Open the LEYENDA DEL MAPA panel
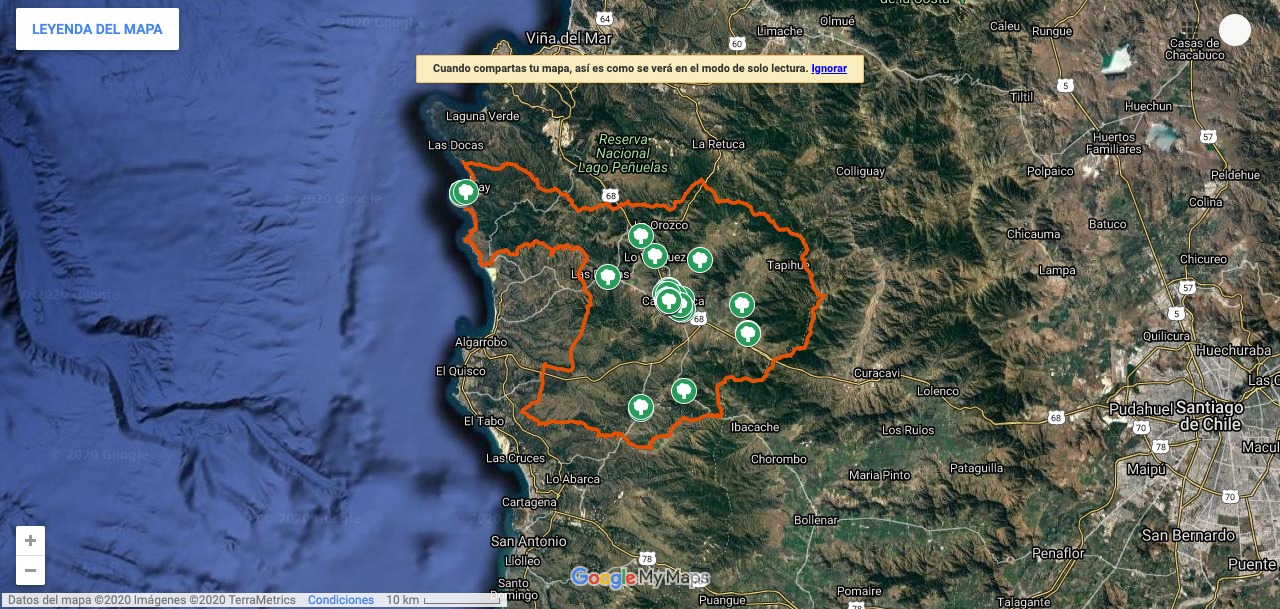Screen dimensions: 1280x609 (96, 29)
